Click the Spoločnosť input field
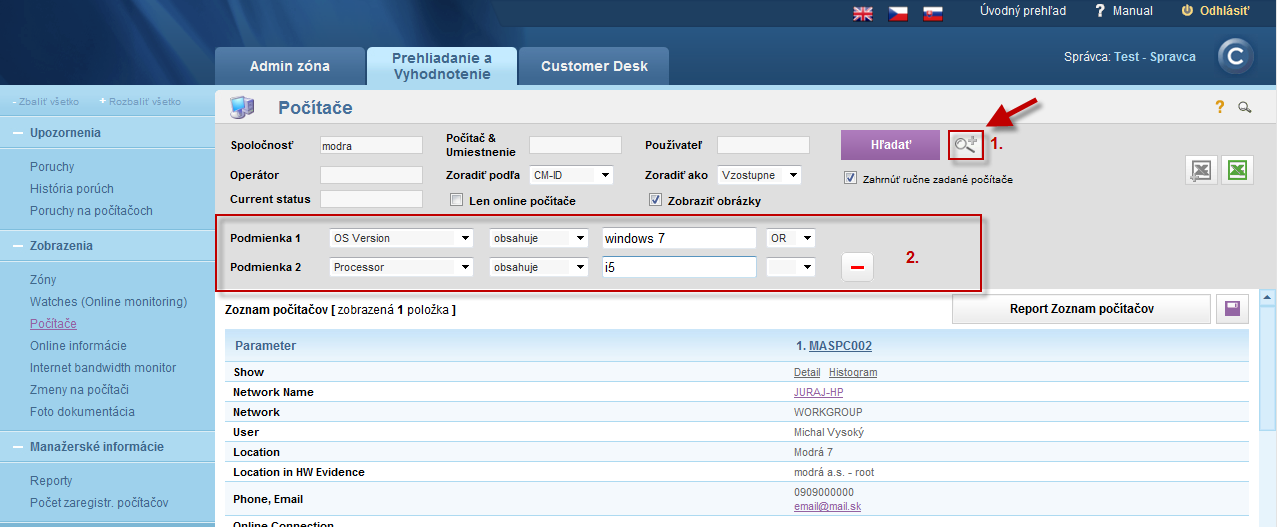Image resolution: width=1278 pixels, height=527 pixels. [371, 145]
